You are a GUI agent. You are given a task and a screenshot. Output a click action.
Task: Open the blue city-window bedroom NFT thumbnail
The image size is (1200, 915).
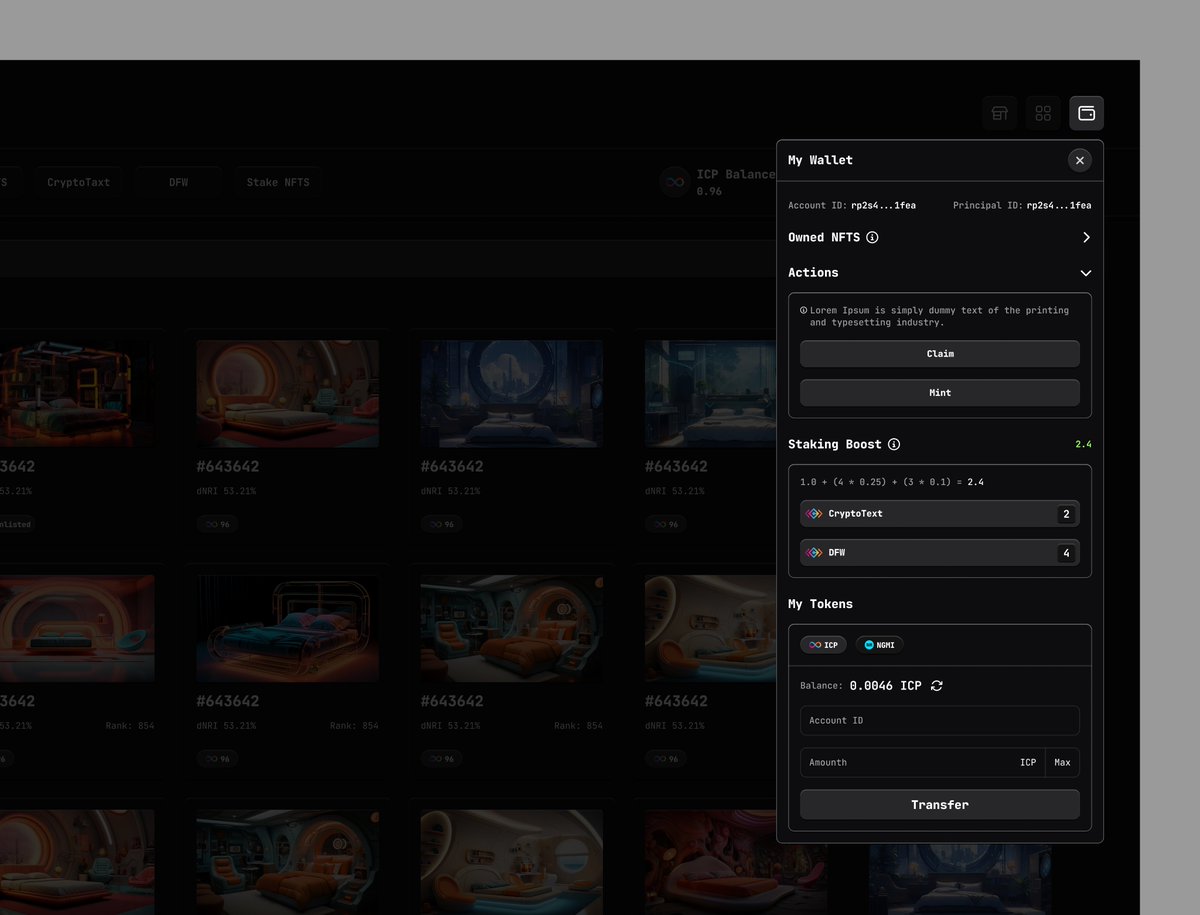(x=511, y=393)
